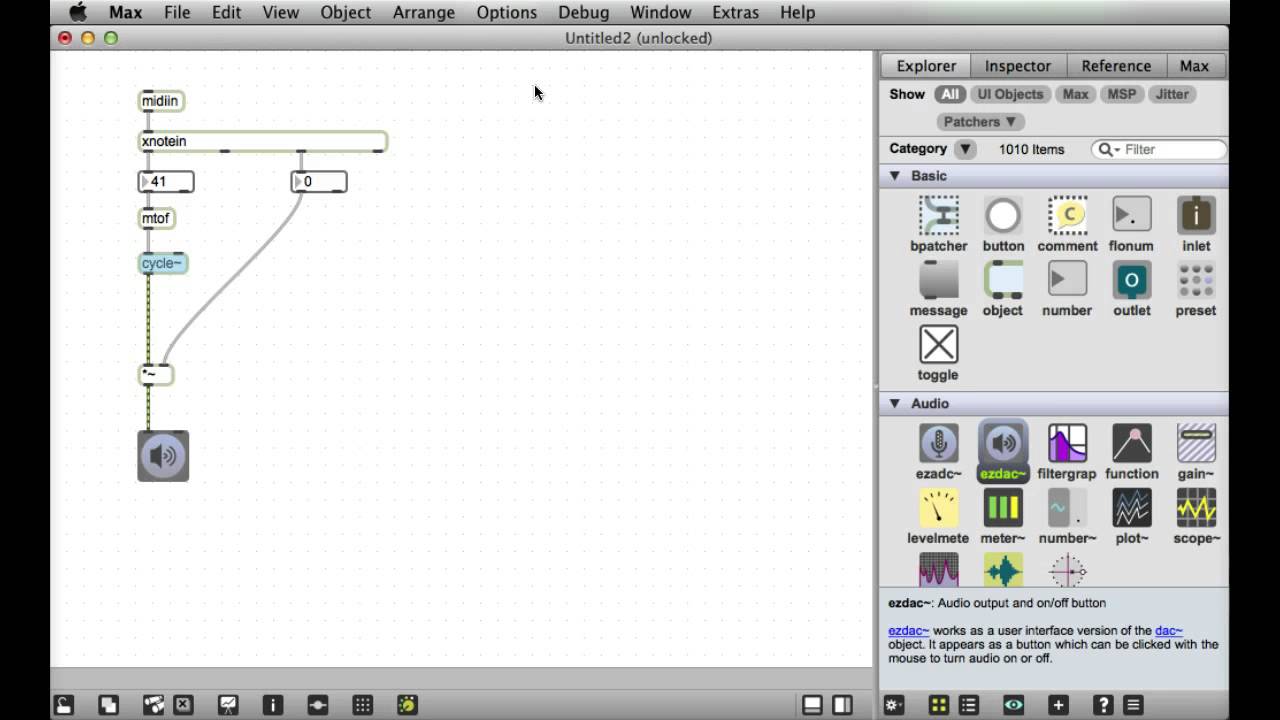Toggle the right sidebar layout icon
This screenshot has height=720, width=1280.
(843, 705)
